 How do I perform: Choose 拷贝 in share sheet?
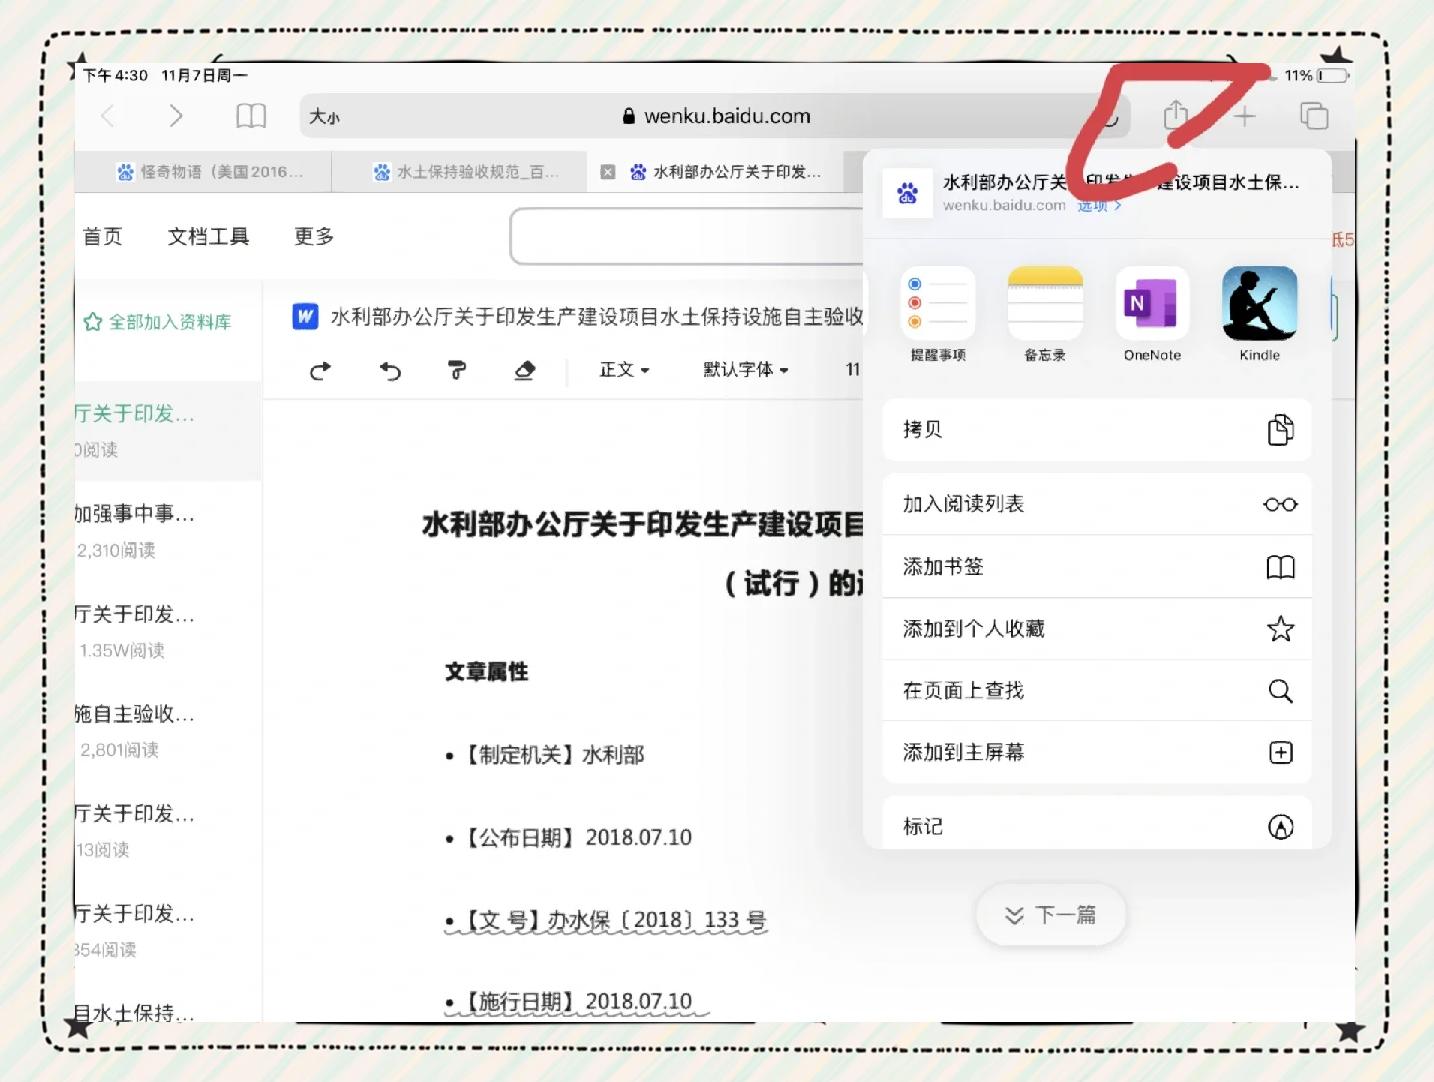pyautogui.click(x=1097, y=430)
